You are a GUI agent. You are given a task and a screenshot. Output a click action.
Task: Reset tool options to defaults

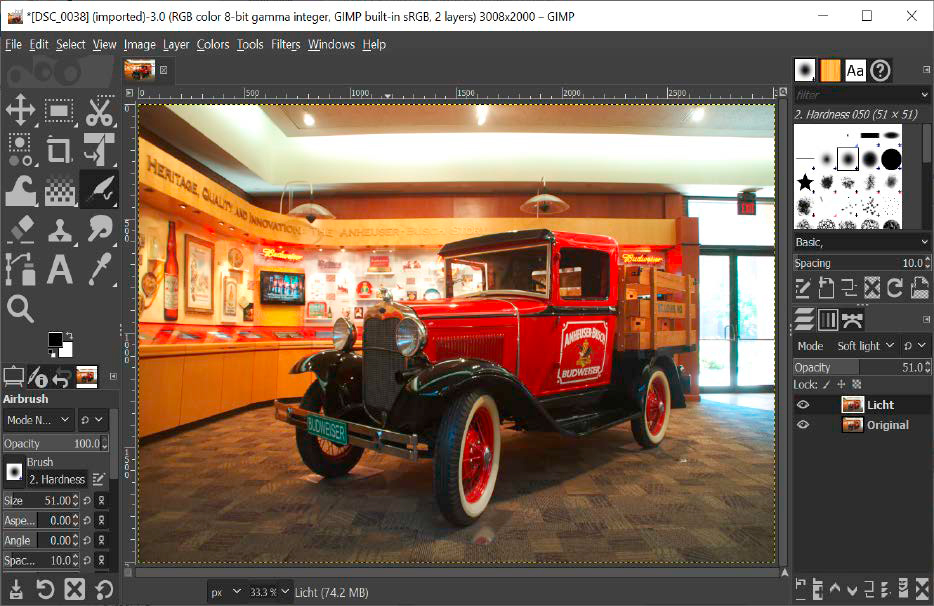(x=104, y=589)
